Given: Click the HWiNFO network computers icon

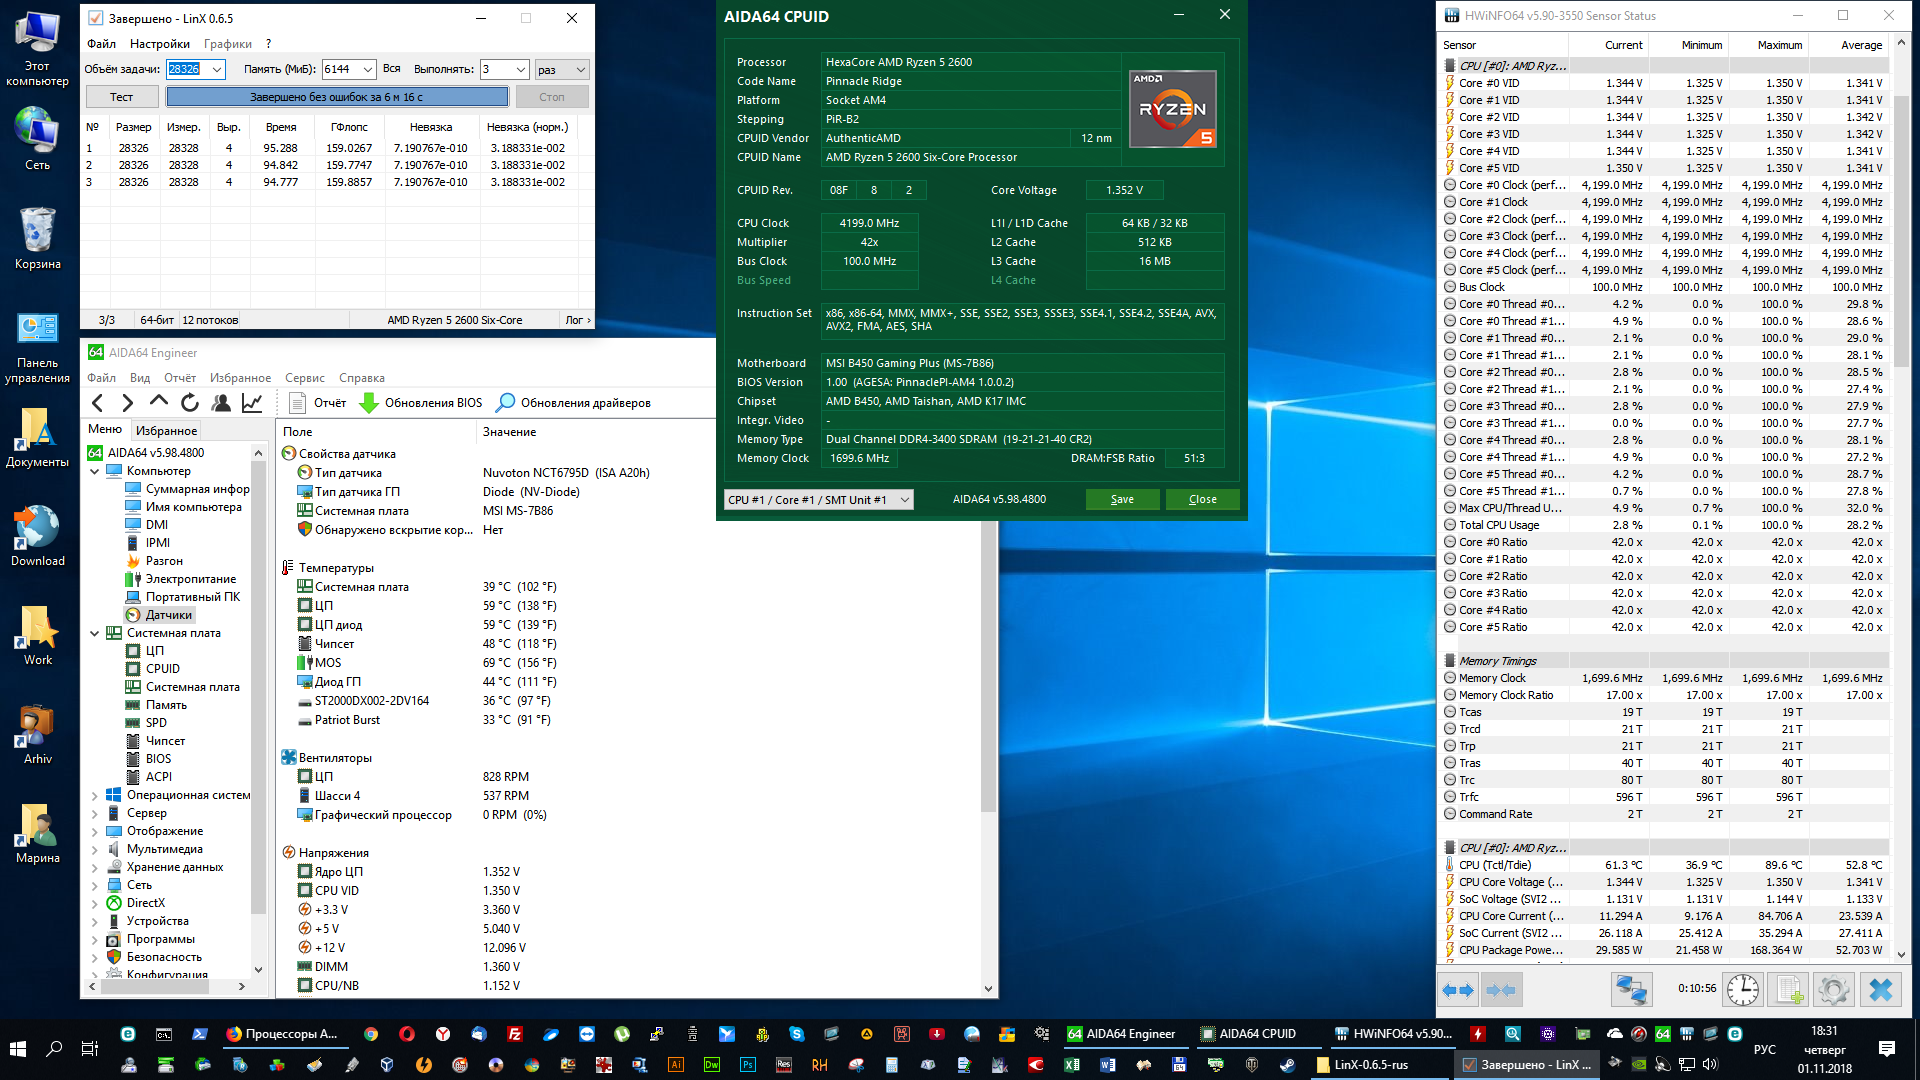Looking at the screenshot, I should point(1631,990).
